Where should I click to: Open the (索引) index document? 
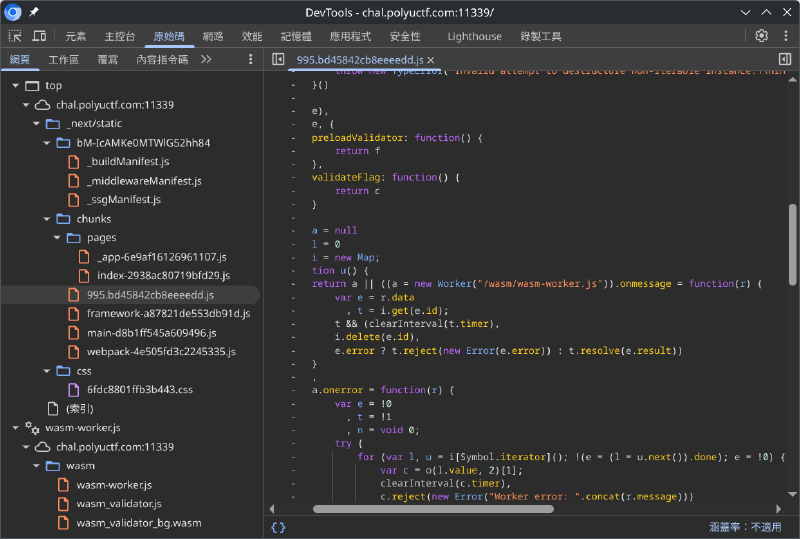80,409
